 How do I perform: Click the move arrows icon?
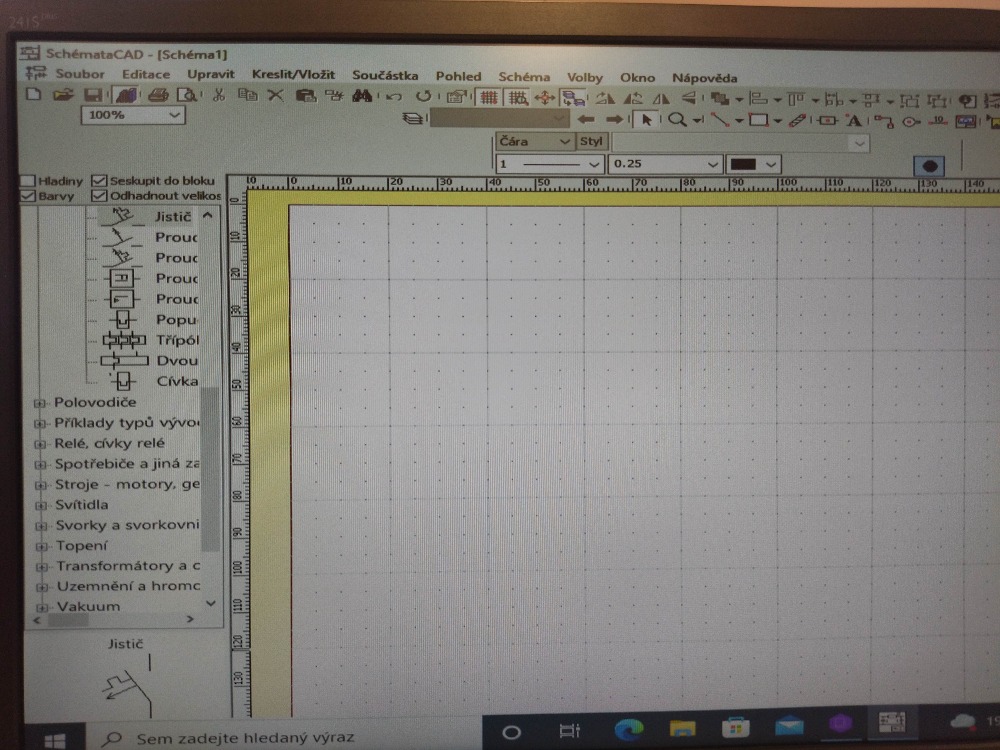click(544, 98)
